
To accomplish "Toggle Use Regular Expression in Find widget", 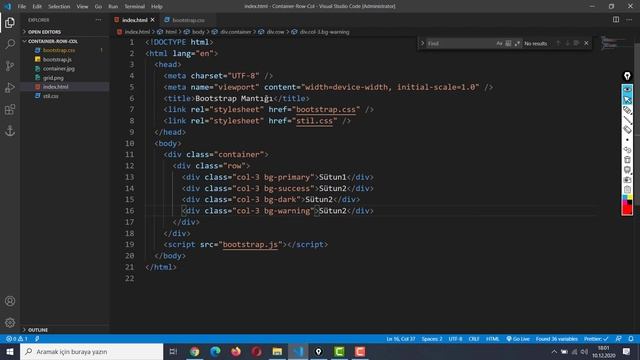I will coord(517,43).
